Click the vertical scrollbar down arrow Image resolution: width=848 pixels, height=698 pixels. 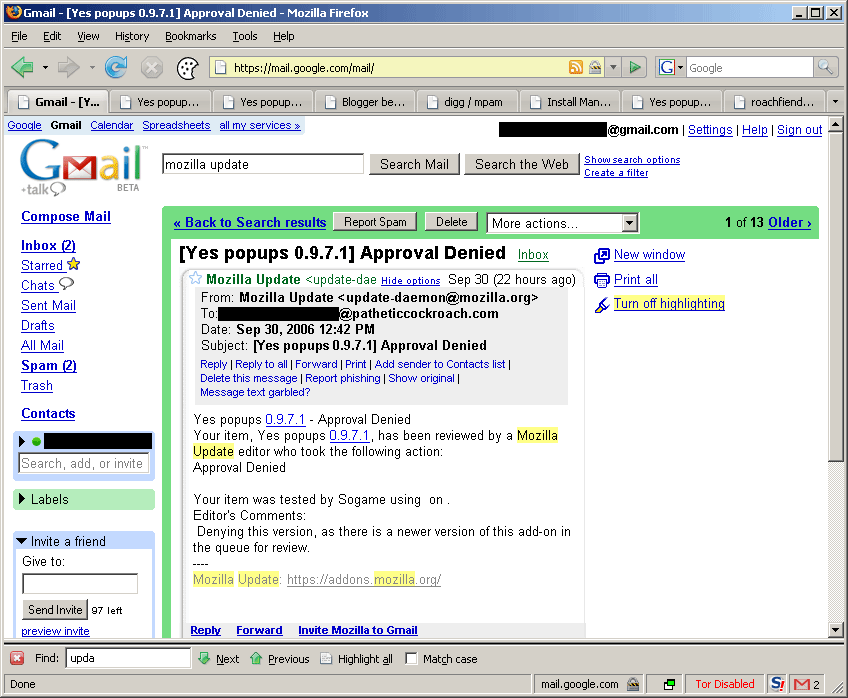tap(835, 629)
